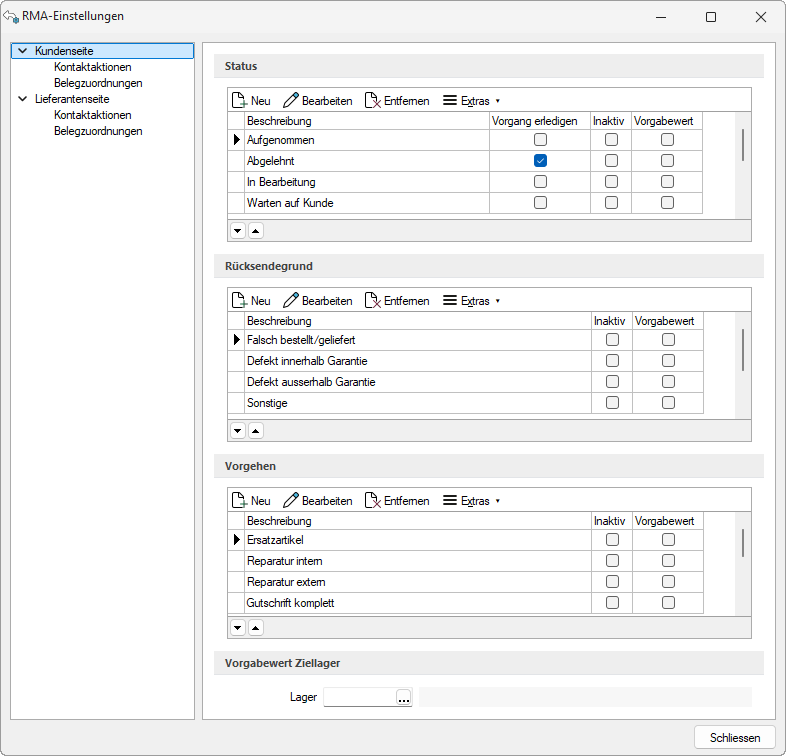Click Bearbeiten pencil in Status toolbar
The height and width of the screenshot is (756, 786).
click(x=291, y=100)
